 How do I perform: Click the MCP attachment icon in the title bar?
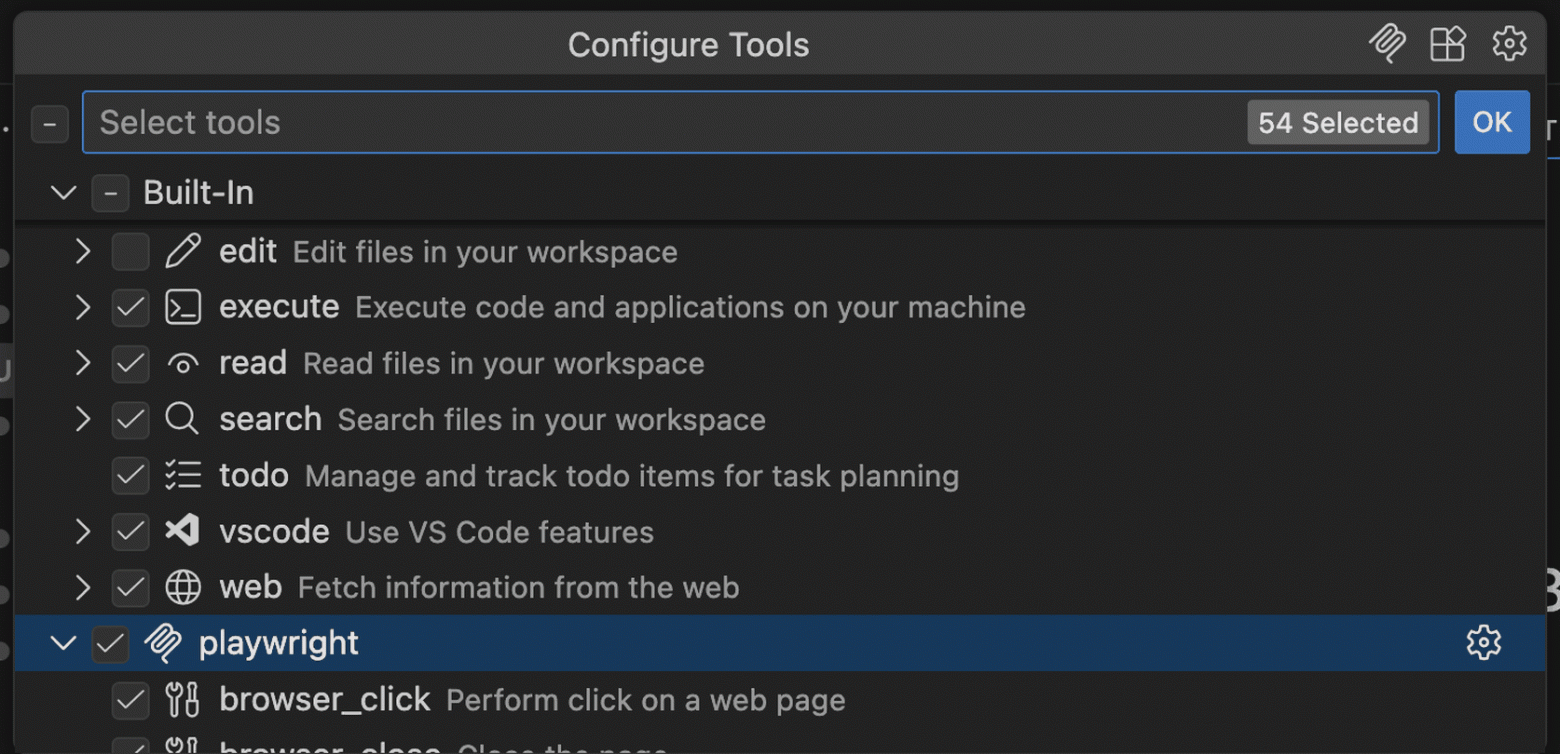[1388, 43]
